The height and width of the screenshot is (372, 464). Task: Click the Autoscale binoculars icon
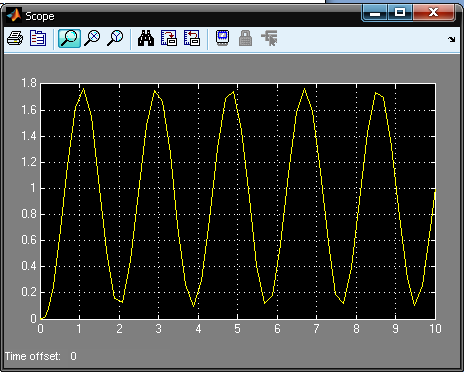[x=146, y=38]
